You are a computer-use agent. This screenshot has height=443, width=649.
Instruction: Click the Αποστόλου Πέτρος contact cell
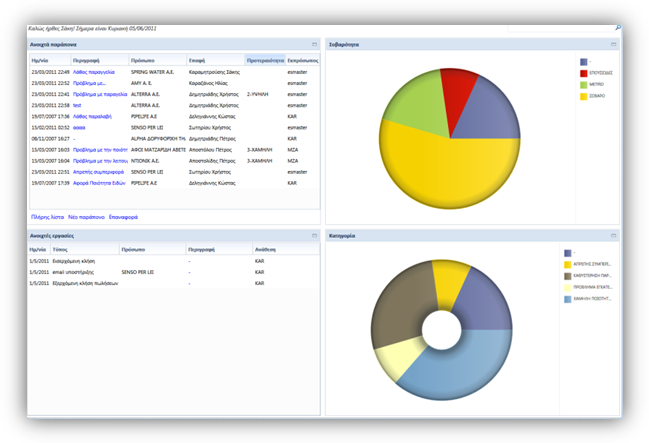click(x=210, y=150)
